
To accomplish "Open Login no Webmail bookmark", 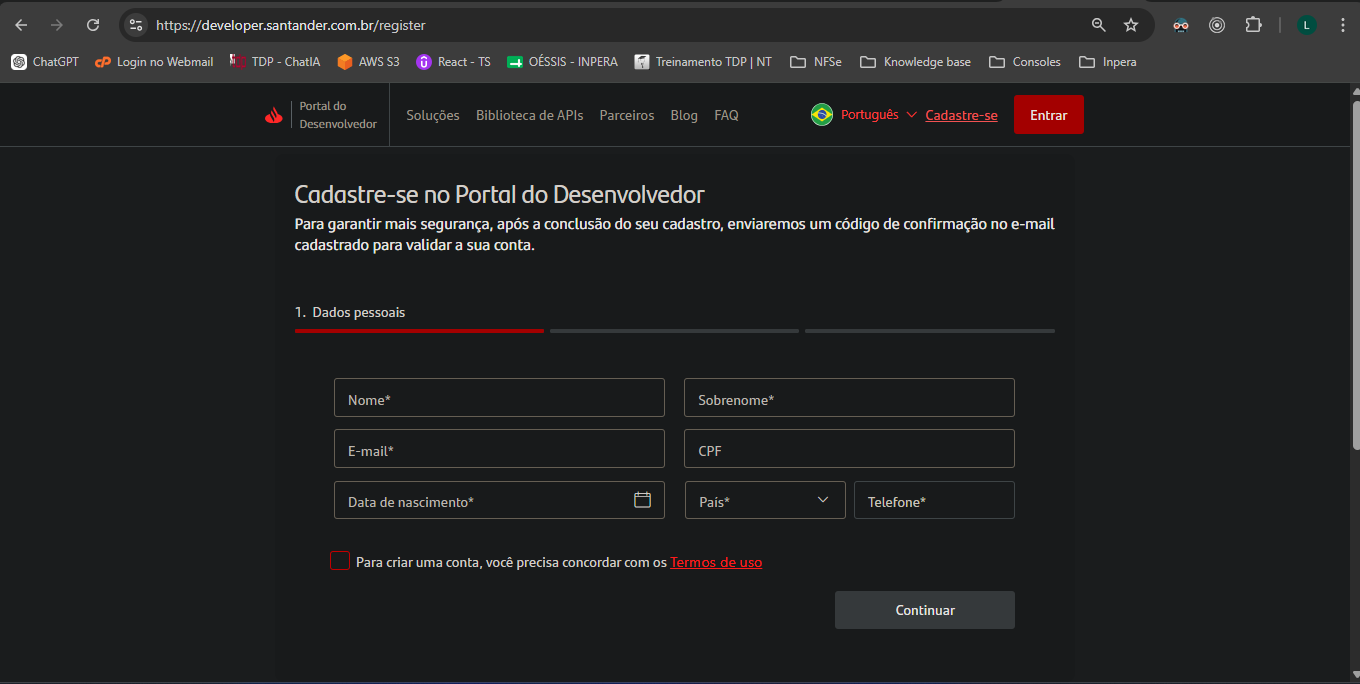I will [x=154, y=62].
